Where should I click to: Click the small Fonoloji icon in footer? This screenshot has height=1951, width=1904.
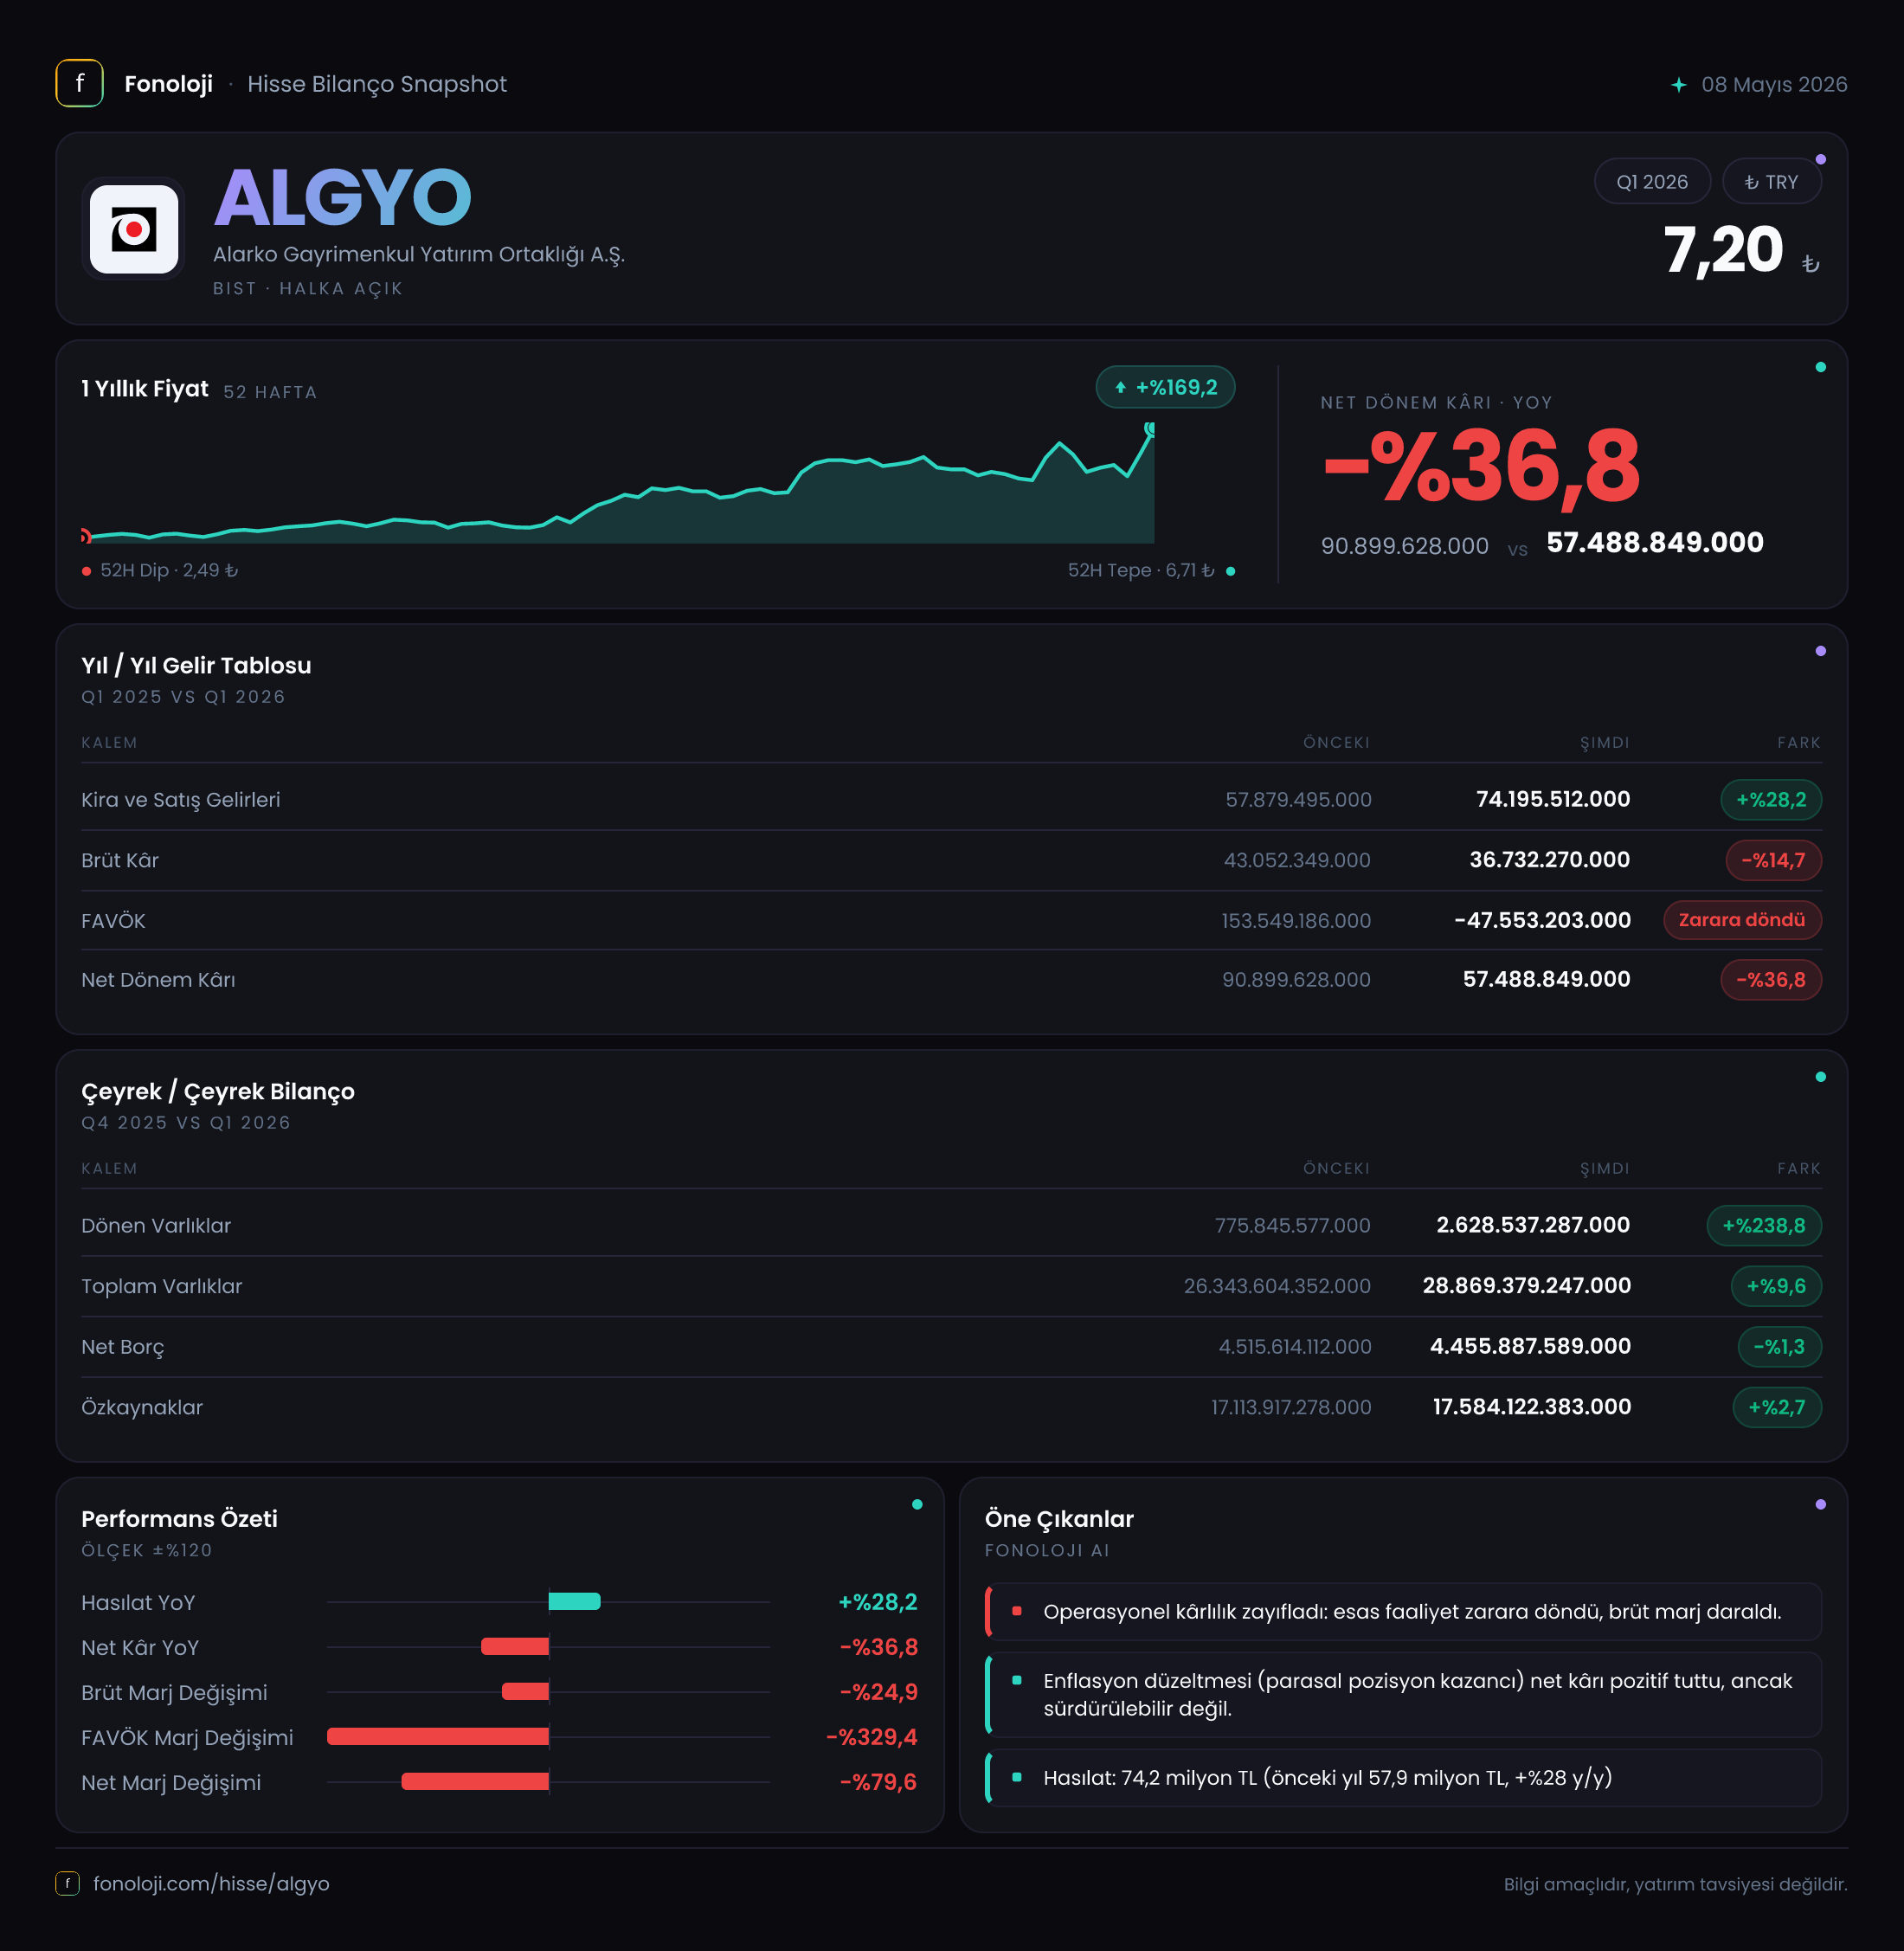tap(67, 1883)
